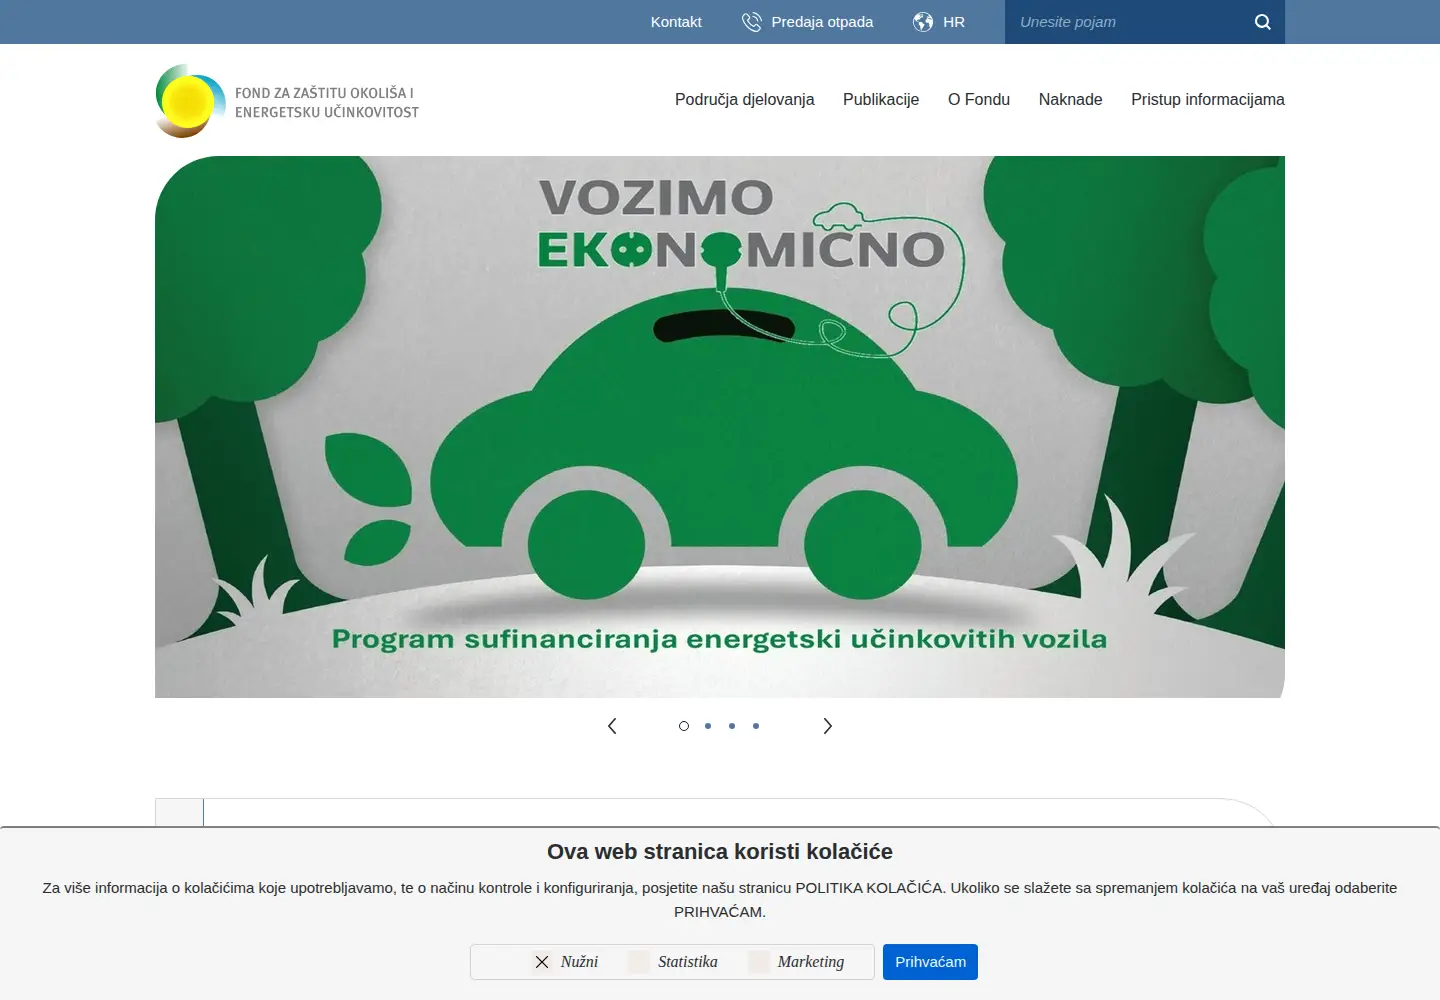
Task: Jump to the fourth carousel slide dot
Action: point(756,726)
